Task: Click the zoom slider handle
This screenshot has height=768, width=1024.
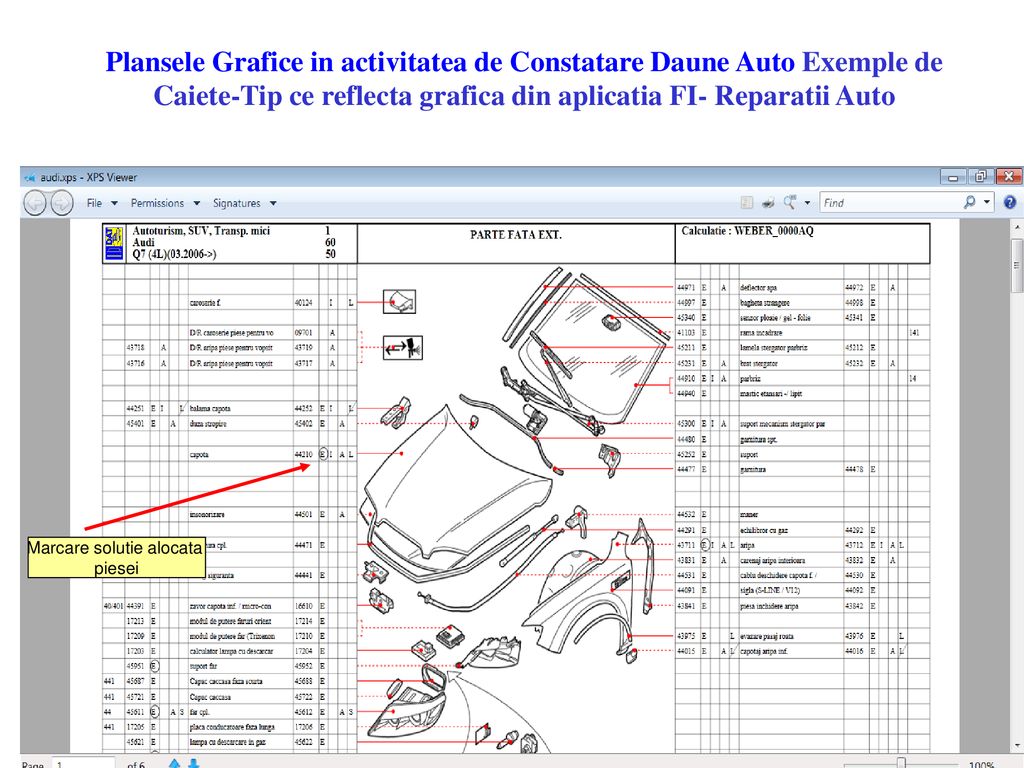Action: click(901, 763)
